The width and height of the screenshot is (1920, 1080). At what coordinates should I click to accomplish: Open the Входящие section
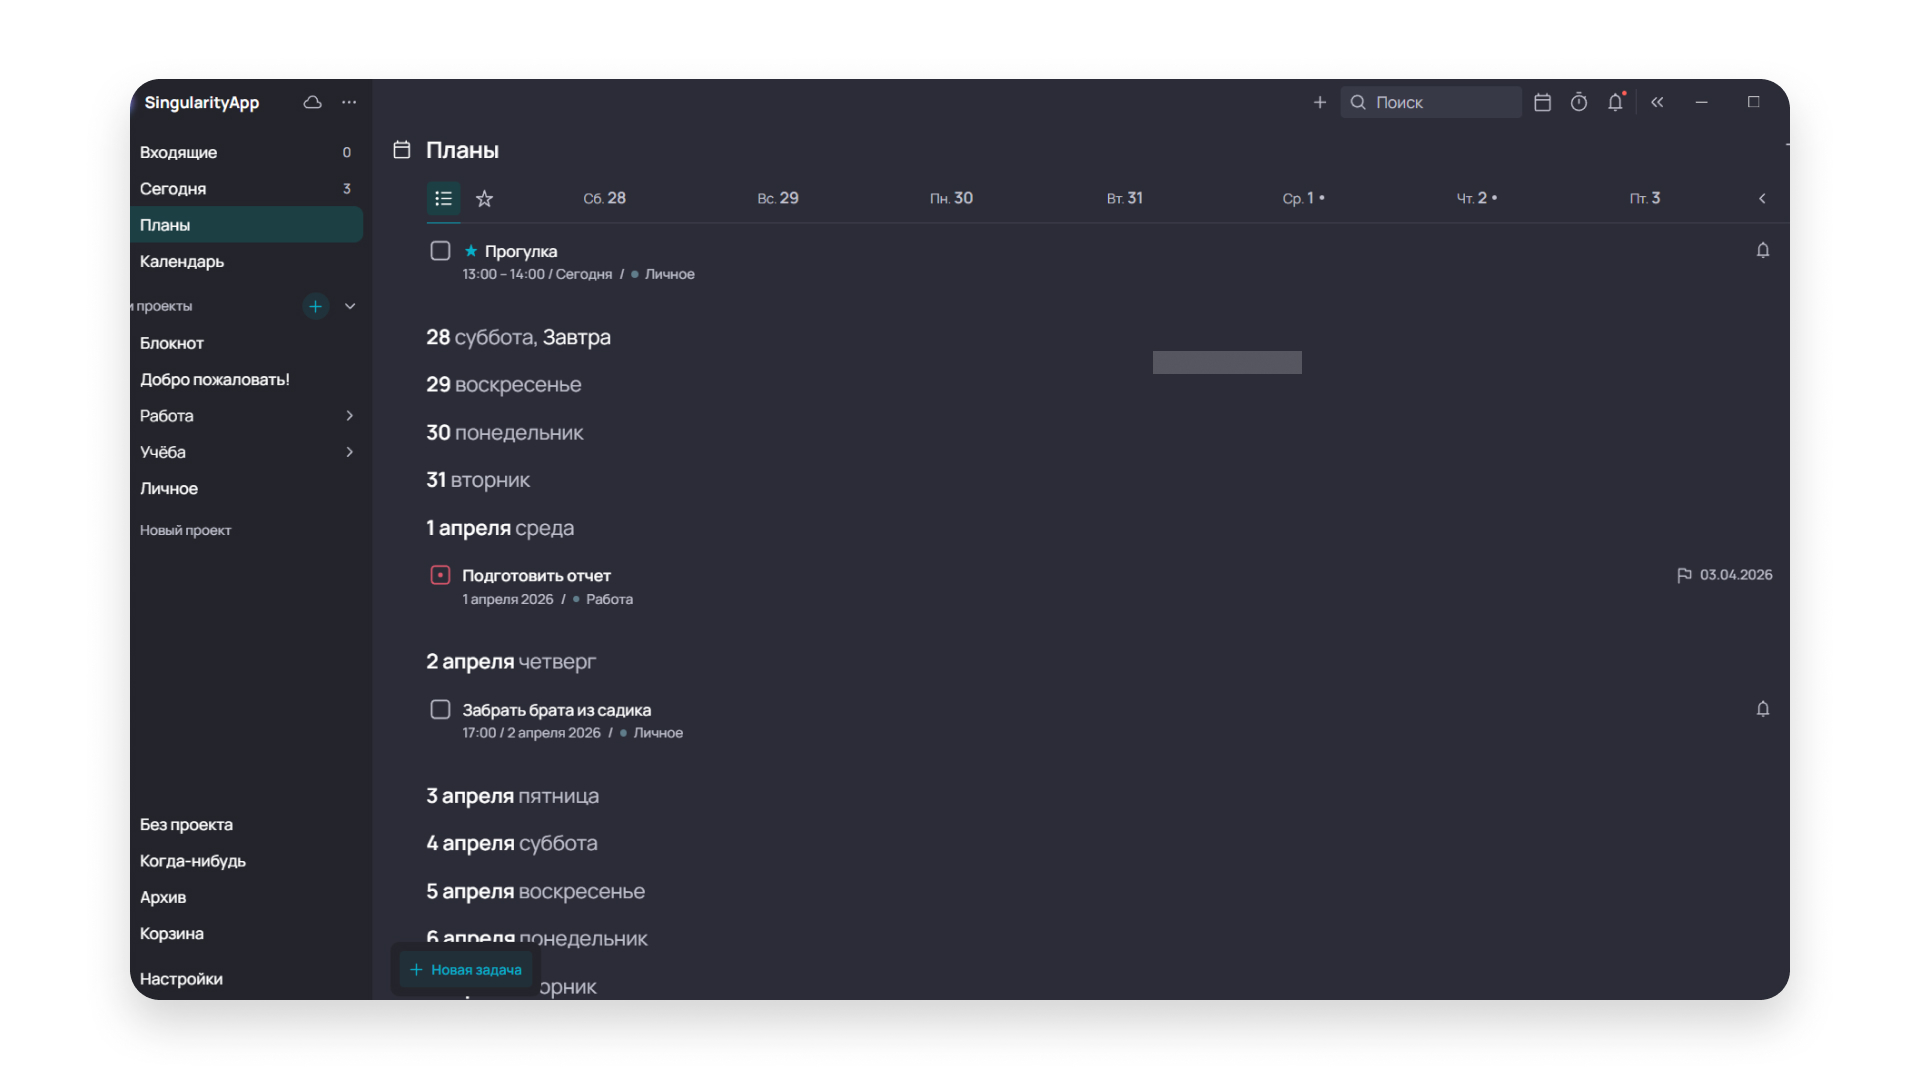point(178,152)
